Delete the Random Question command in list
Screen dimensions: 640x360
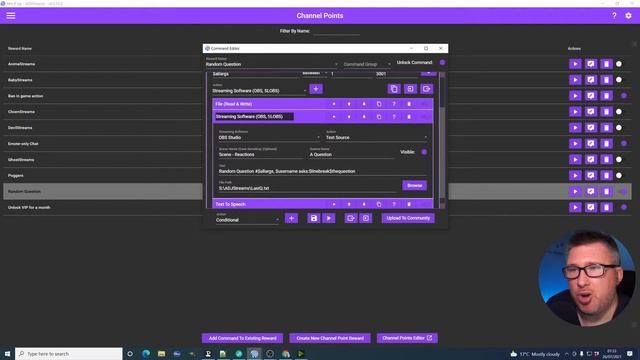coord(606,191)
